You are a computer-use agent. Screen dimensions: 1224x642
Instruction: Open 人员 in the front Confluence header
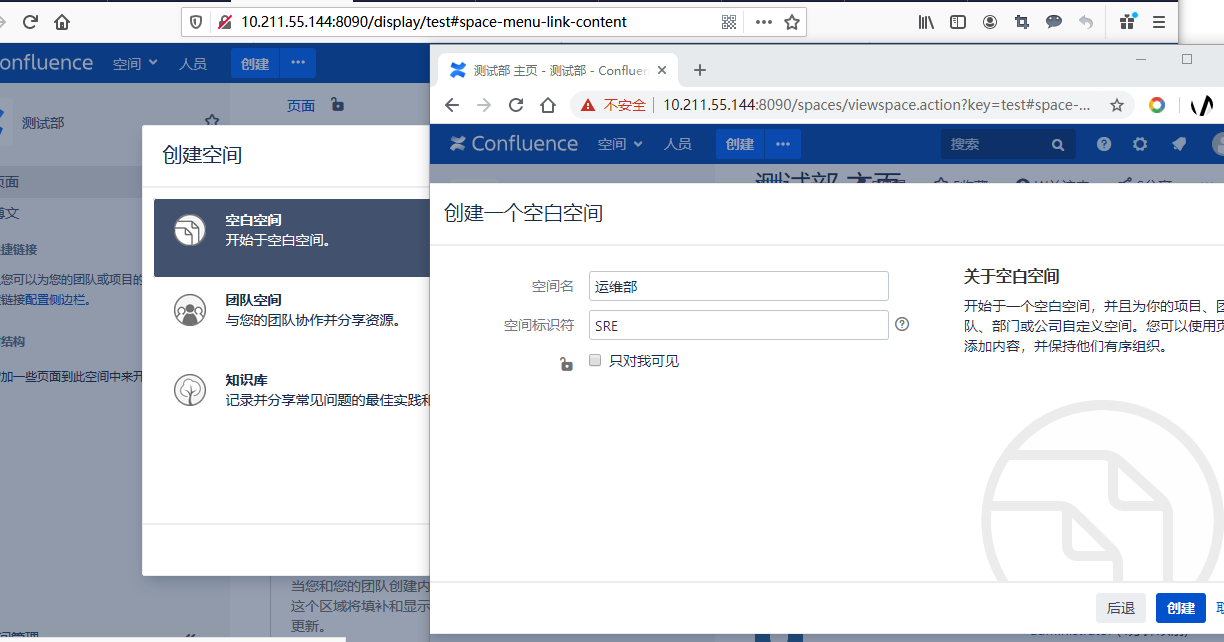[x=678, y=144]
